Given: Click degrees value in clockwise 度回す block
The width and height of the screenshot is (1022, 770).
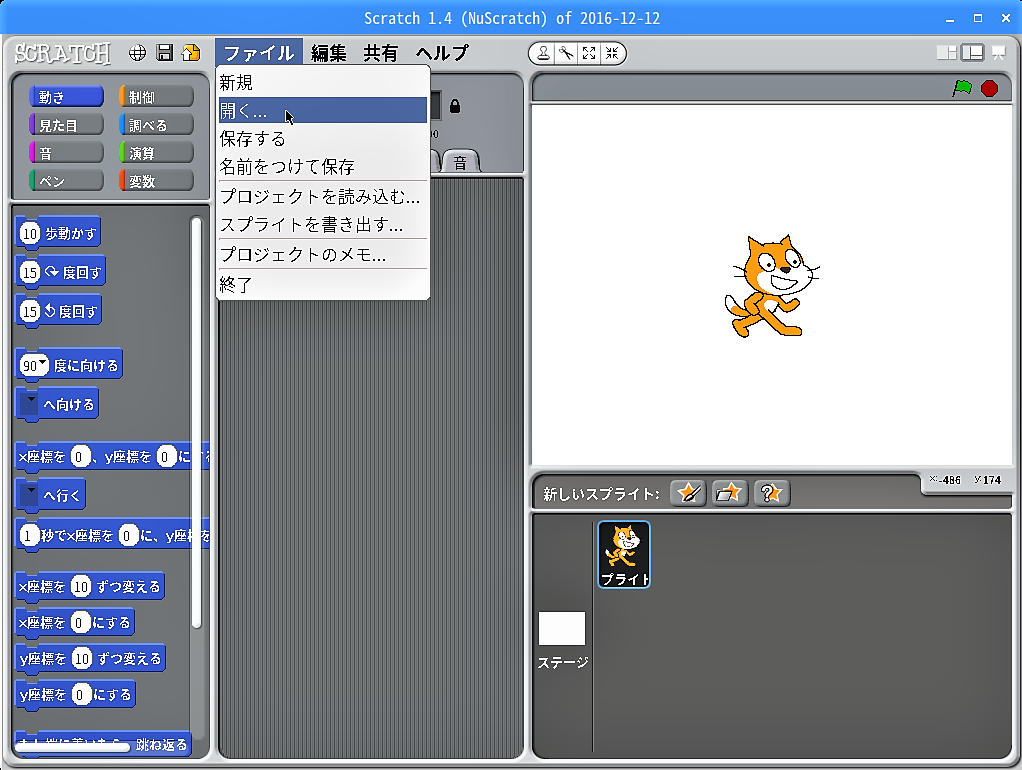Looking at the screenshot, I should pyautogui.click(x=30, y=272).
